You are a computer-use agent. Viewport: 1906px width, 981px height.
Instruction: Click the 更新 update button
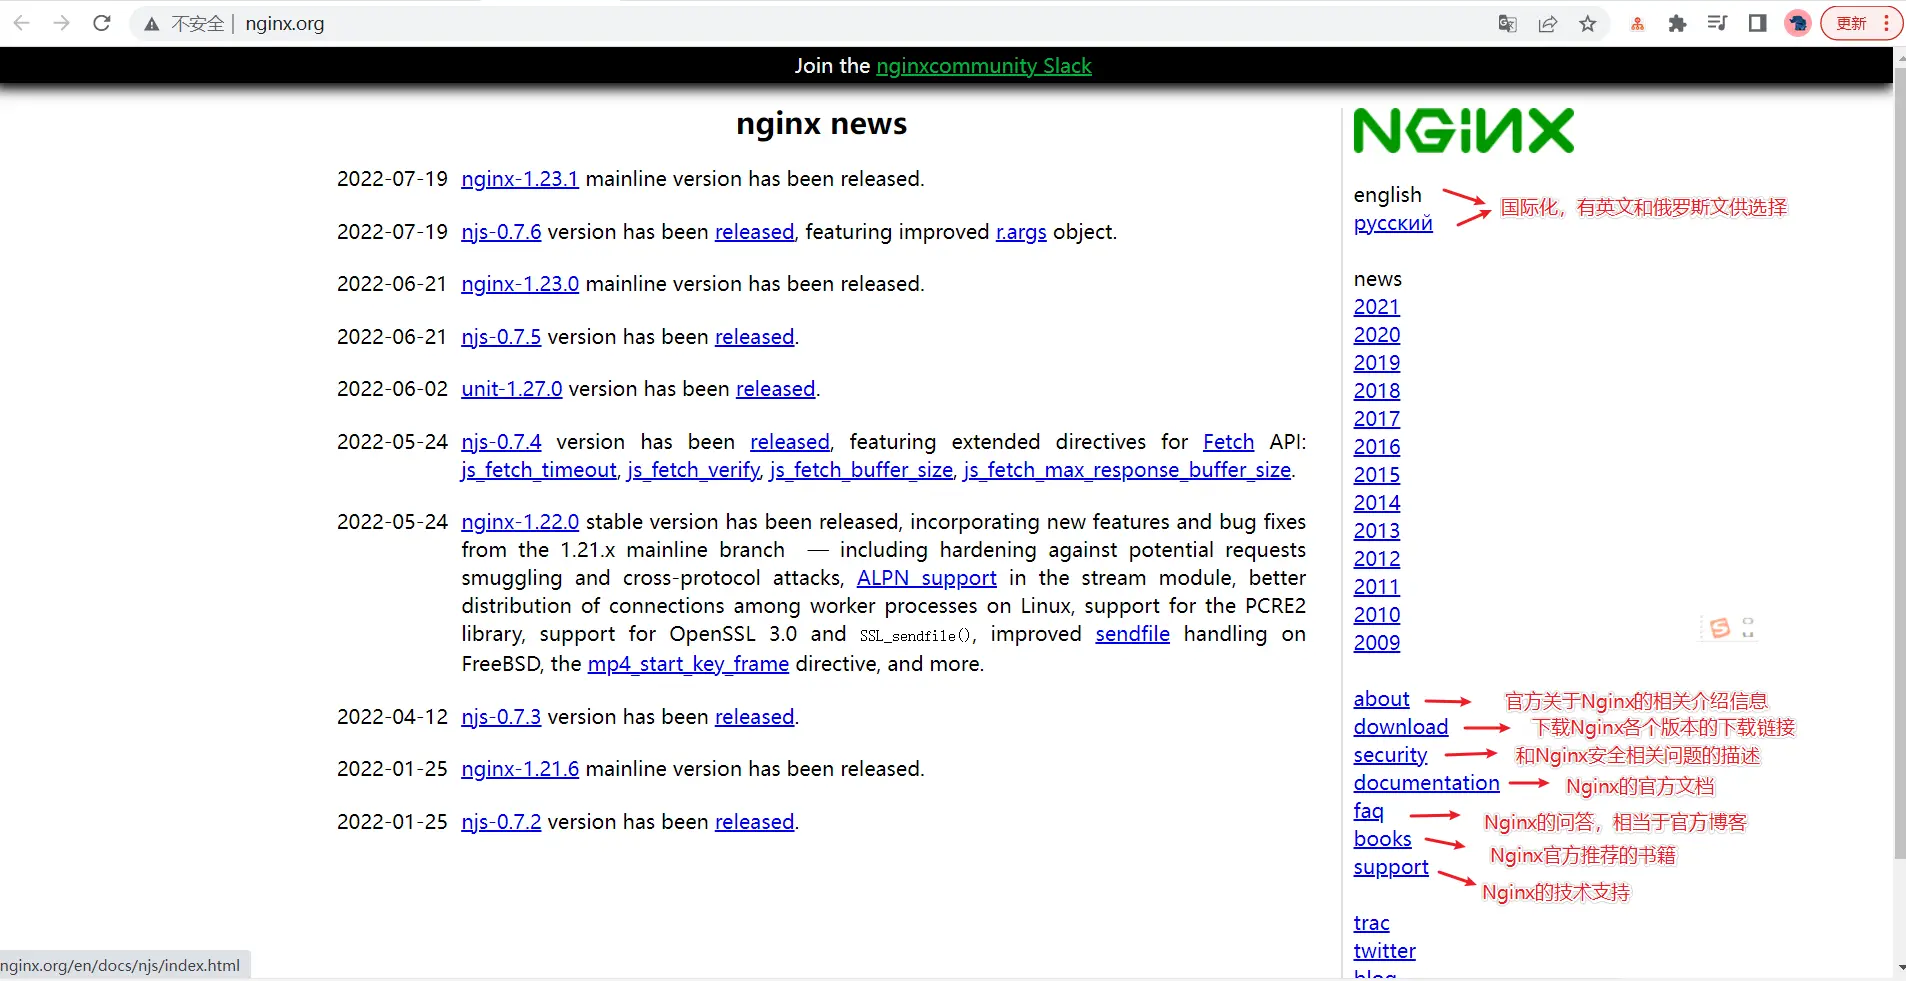point(1860,24)
